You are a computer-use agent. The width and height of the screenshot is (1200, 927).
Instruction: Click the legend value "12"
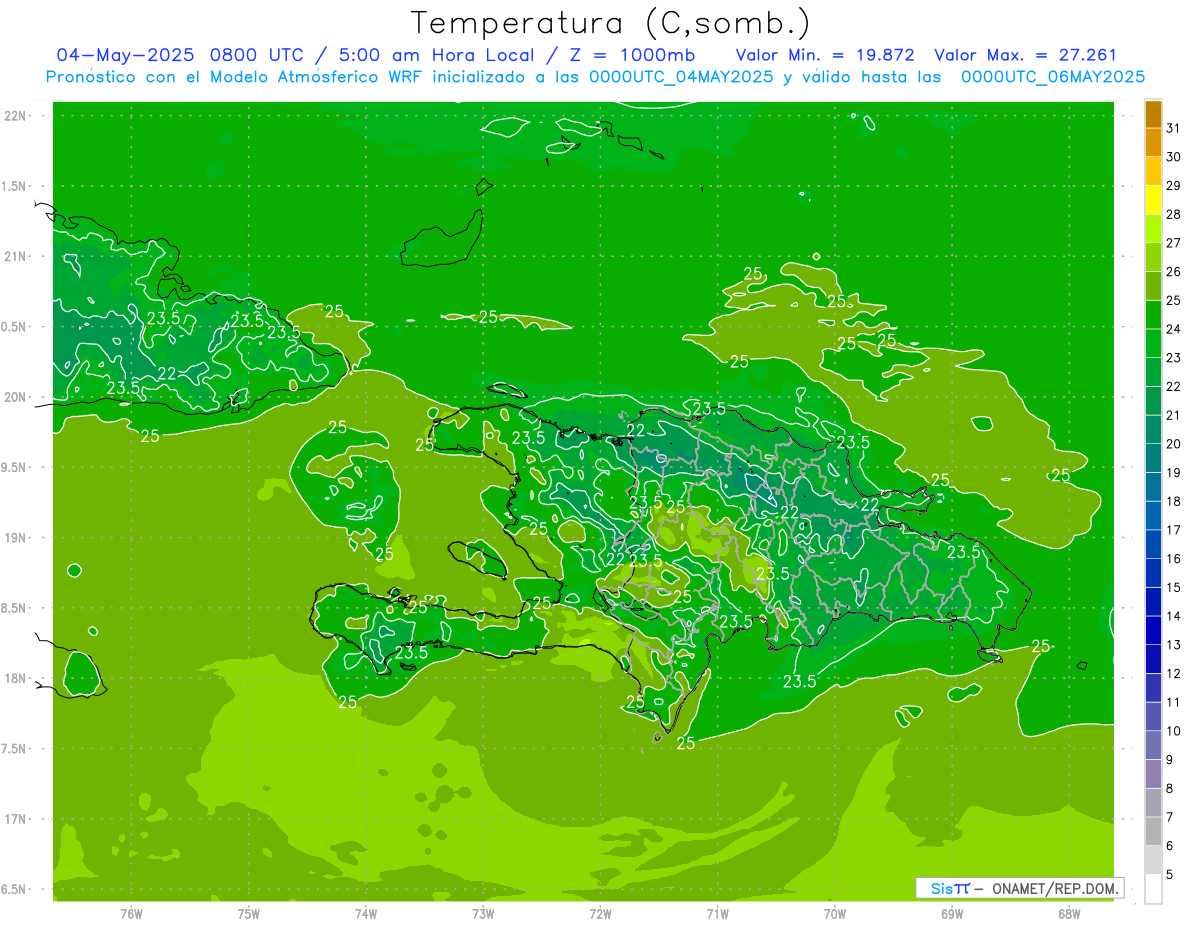click(x=1173, y=674)
